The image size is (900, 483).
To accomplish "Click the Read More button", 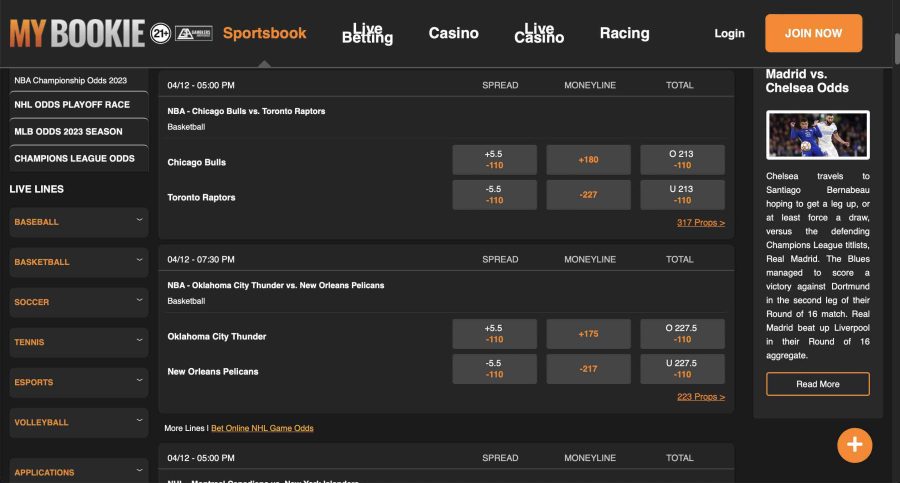I will coord(817,384).
